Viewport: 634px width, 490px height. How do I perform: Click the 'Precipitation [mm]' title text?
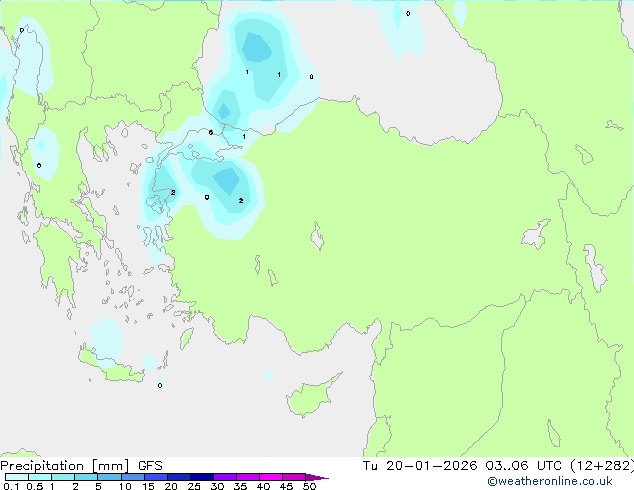tap(65, 466)
